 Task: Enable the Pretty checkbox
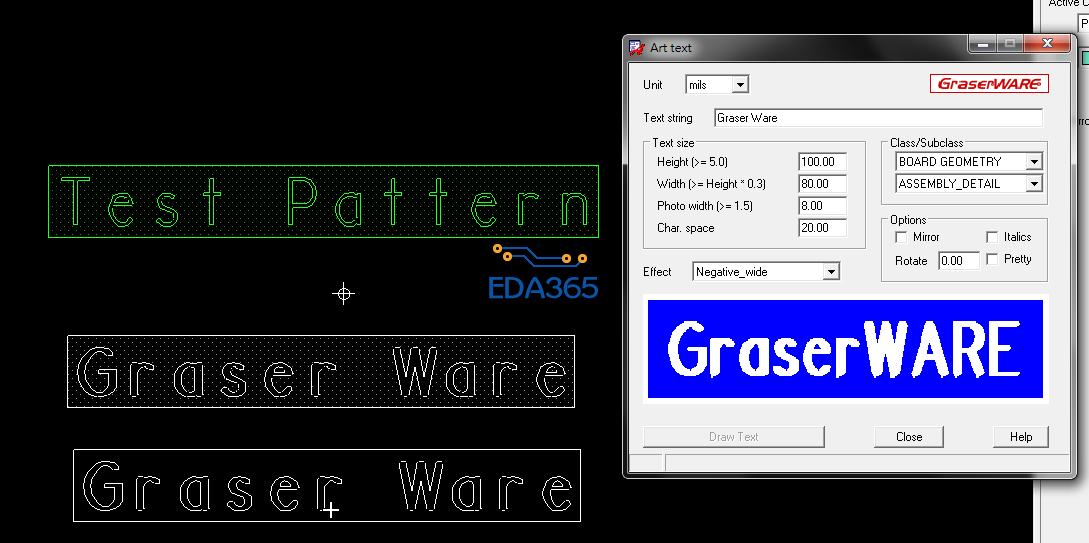992,259
